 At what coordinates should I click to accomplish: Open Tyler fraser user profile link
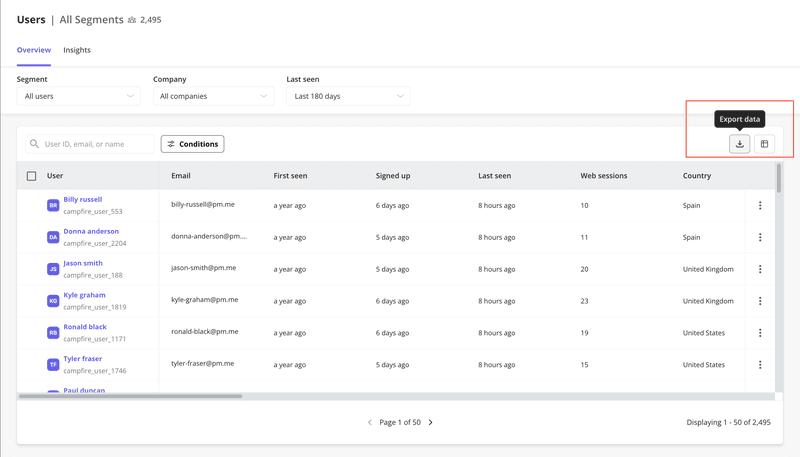[x=83, y=359]
